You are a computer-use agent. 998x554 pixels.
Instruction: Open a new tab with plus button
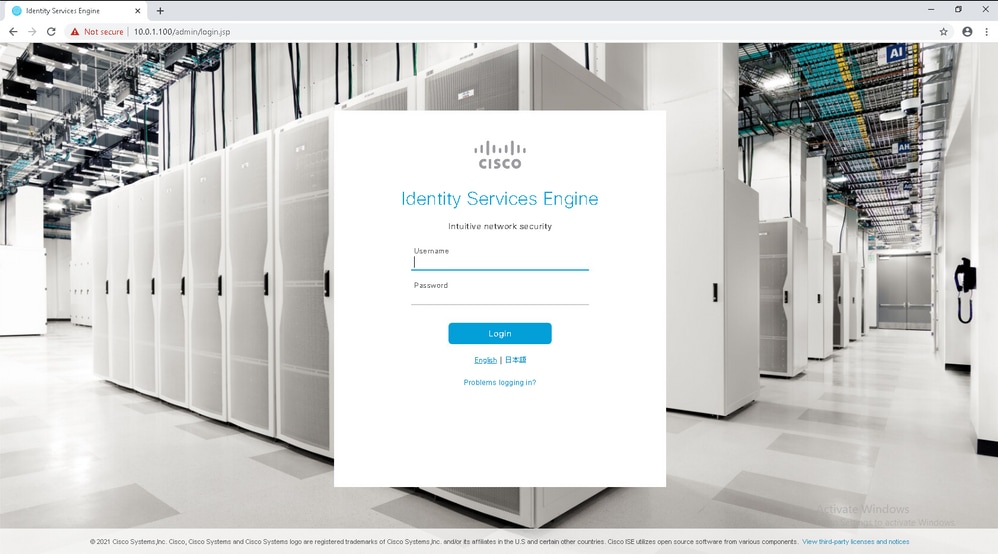coord(160,11)
